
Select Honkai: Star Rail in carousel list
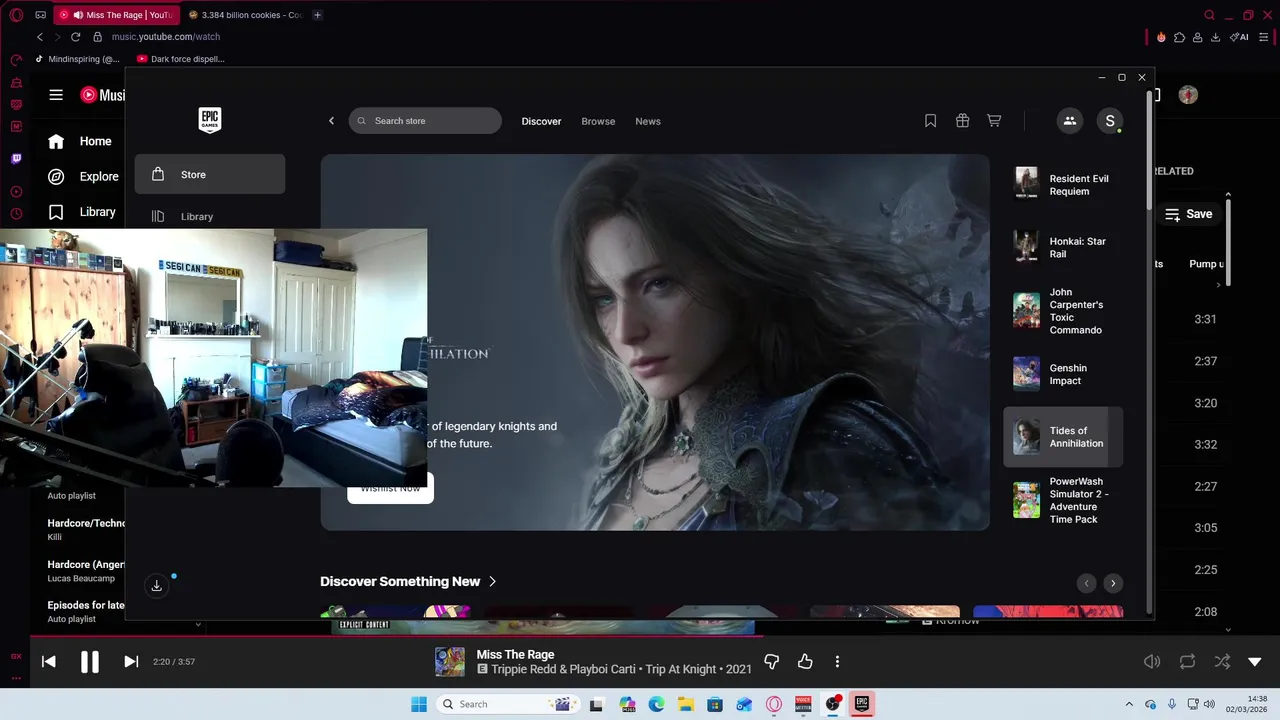click(x=1063, y=247)
